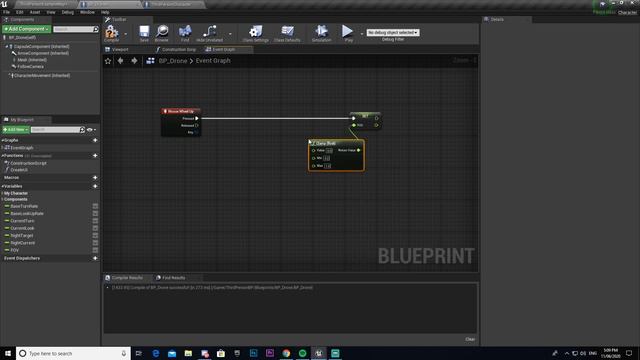640x360 pixels.
Task: Clear the compiler results with Clear
Action: pyautogui.click(x=470, y=339)
